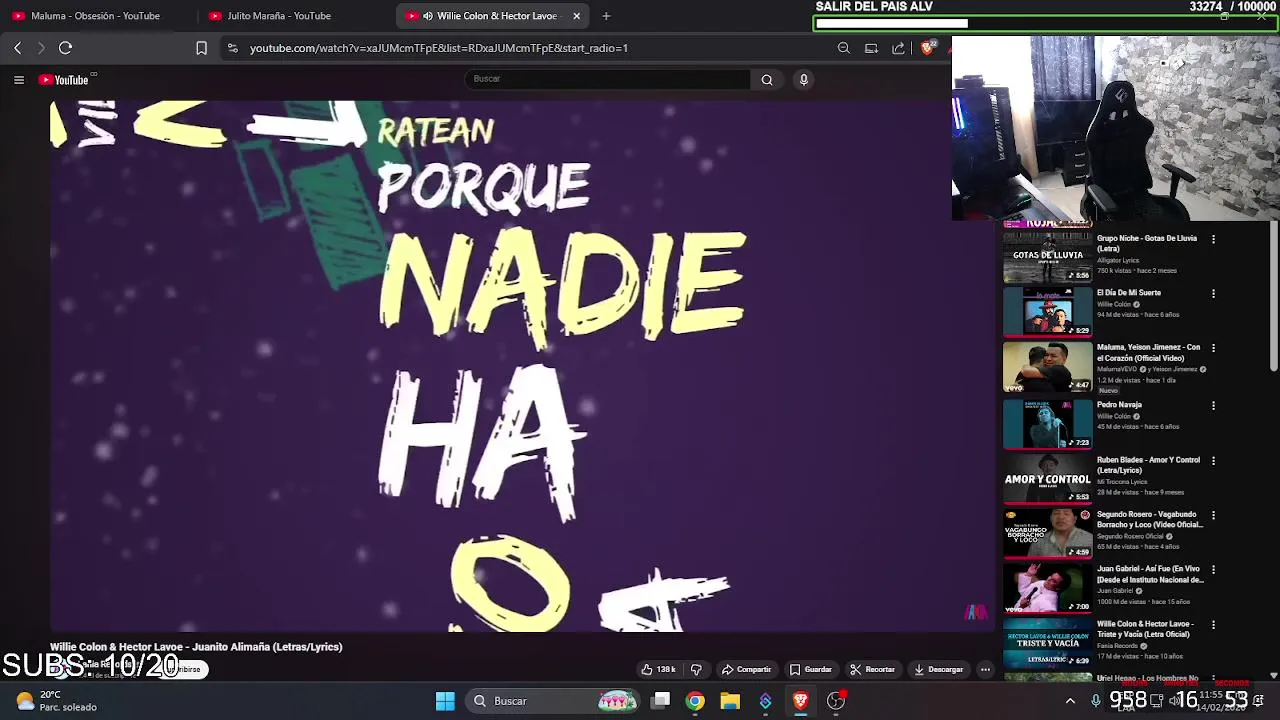Click the Compartir button
Viewport: 1280px width, 720px height.
coord(746,669)
